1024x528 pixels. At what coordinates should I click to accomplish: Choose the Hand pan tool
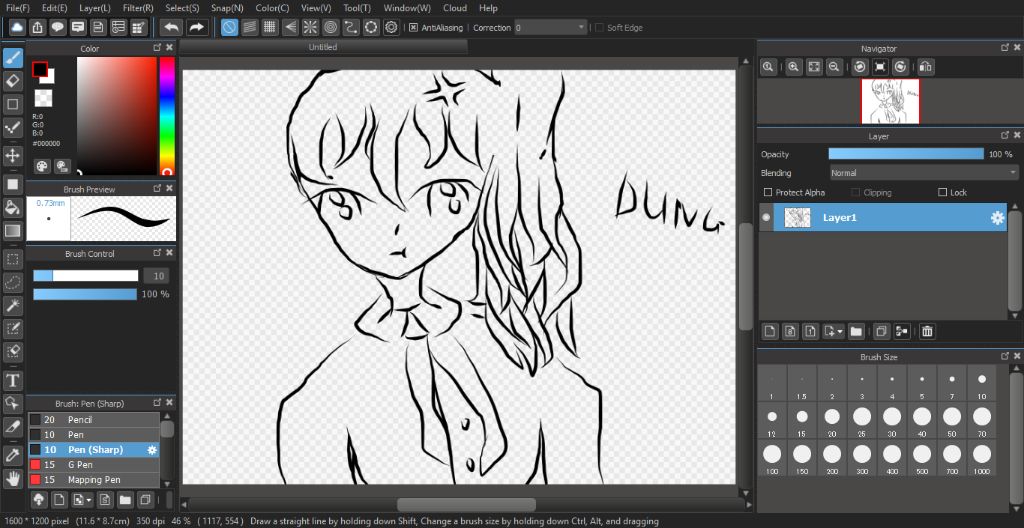13,479
